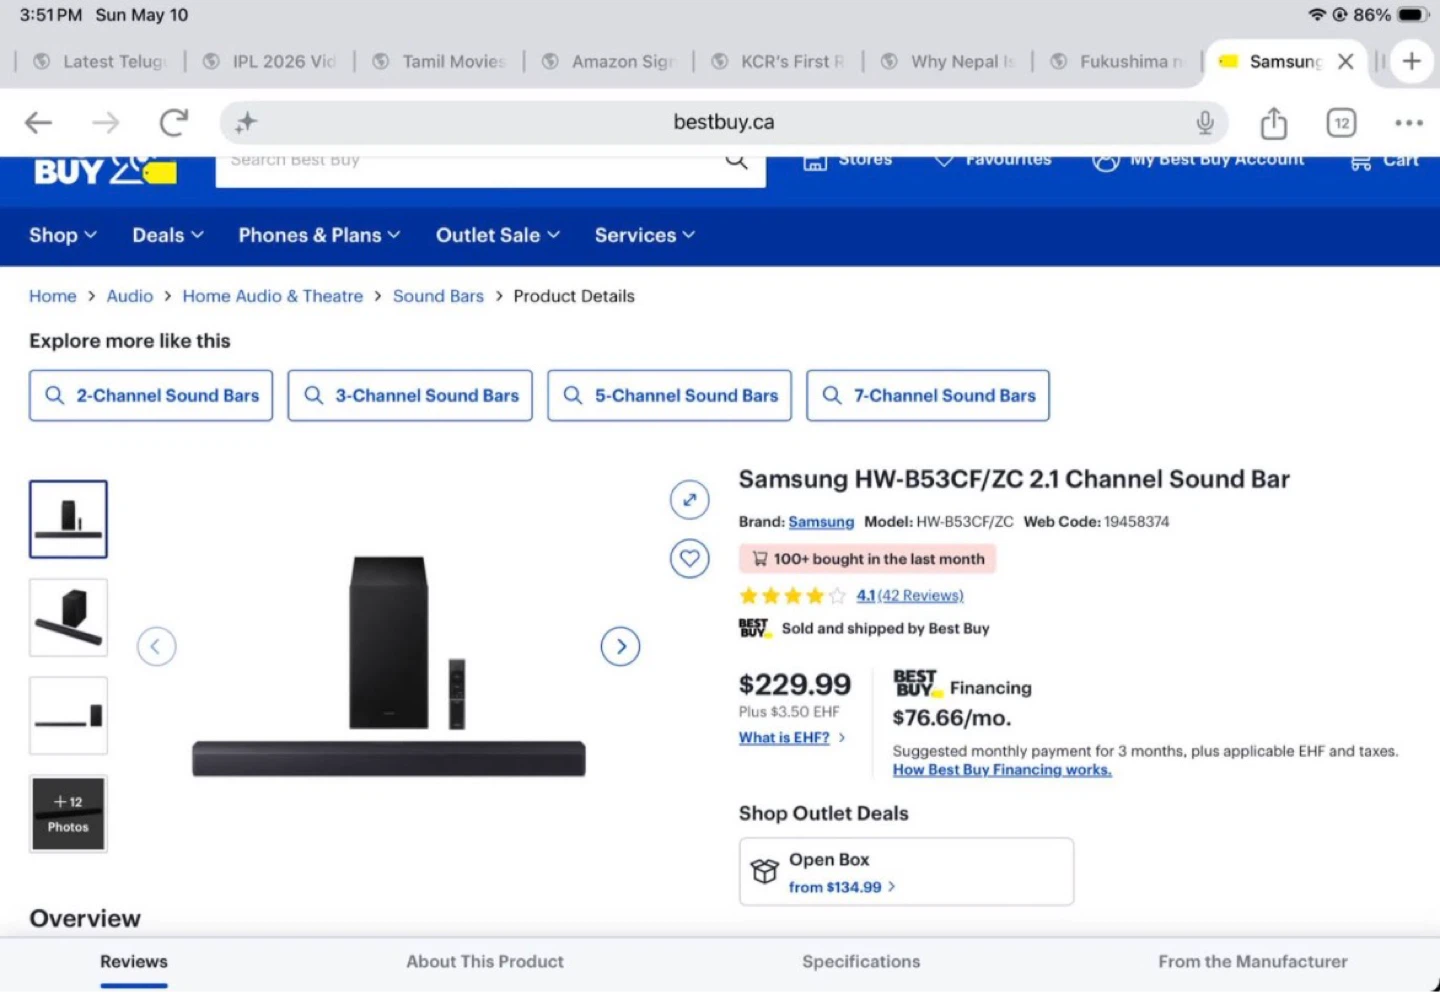Viewport: 1440px width, 992px height.
Task: Expand product image to fullscreen
Action: (689, 499)
